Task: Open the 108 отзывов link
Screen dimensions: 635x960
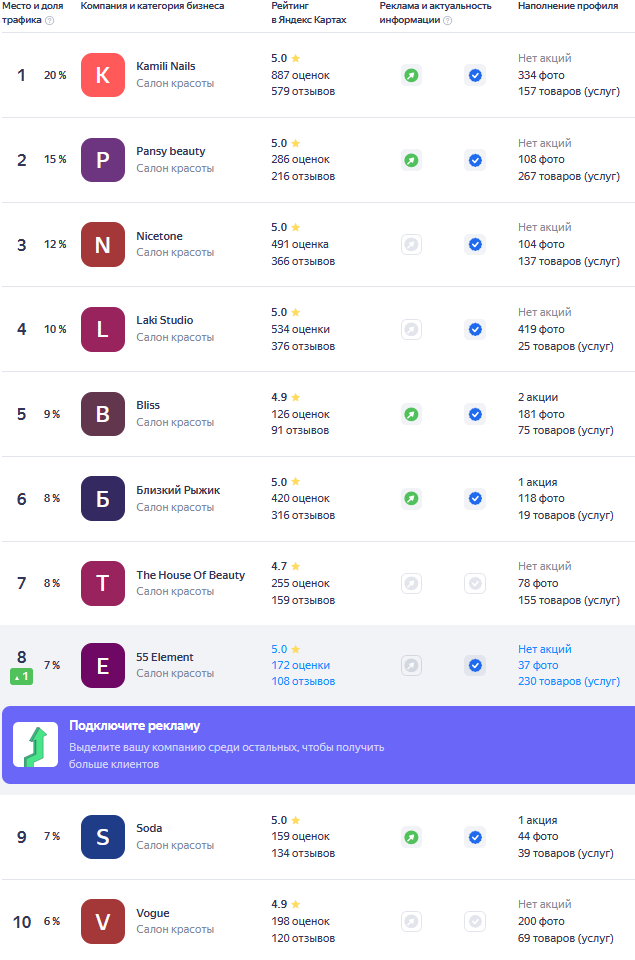Action: pyautogui.click(x=303, y=681)
